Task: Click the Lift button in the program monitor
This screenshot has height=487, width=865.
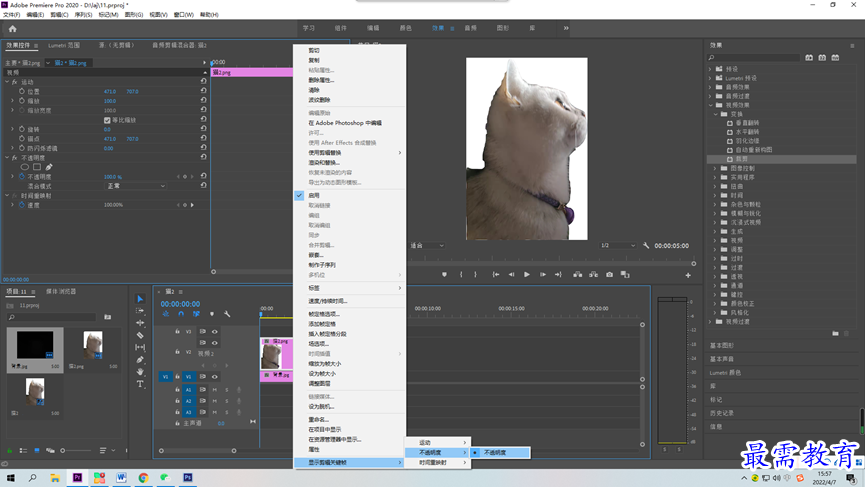Action: point(578,275)
